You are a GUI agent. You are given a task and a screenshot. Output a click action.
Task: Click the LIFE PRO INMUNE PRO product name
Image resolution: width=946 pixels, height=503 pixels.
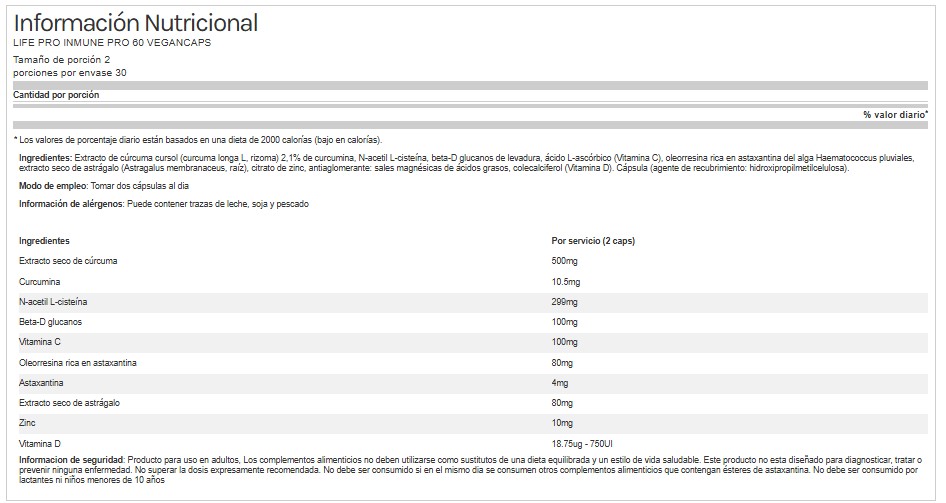coord(112,43)
